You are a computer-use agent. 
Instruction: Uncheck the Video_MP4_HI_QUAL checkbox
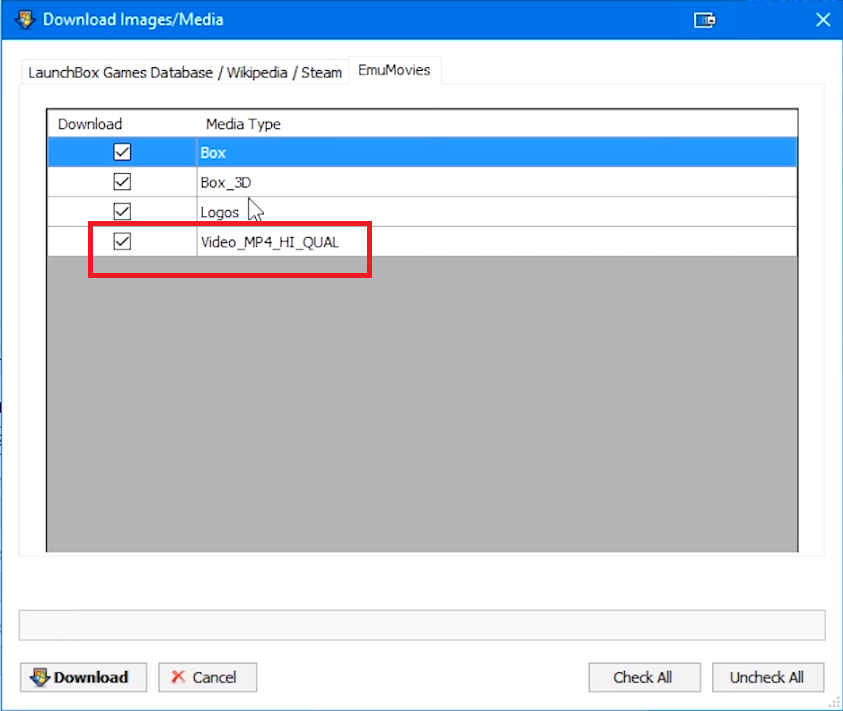[x=122, y=241]
